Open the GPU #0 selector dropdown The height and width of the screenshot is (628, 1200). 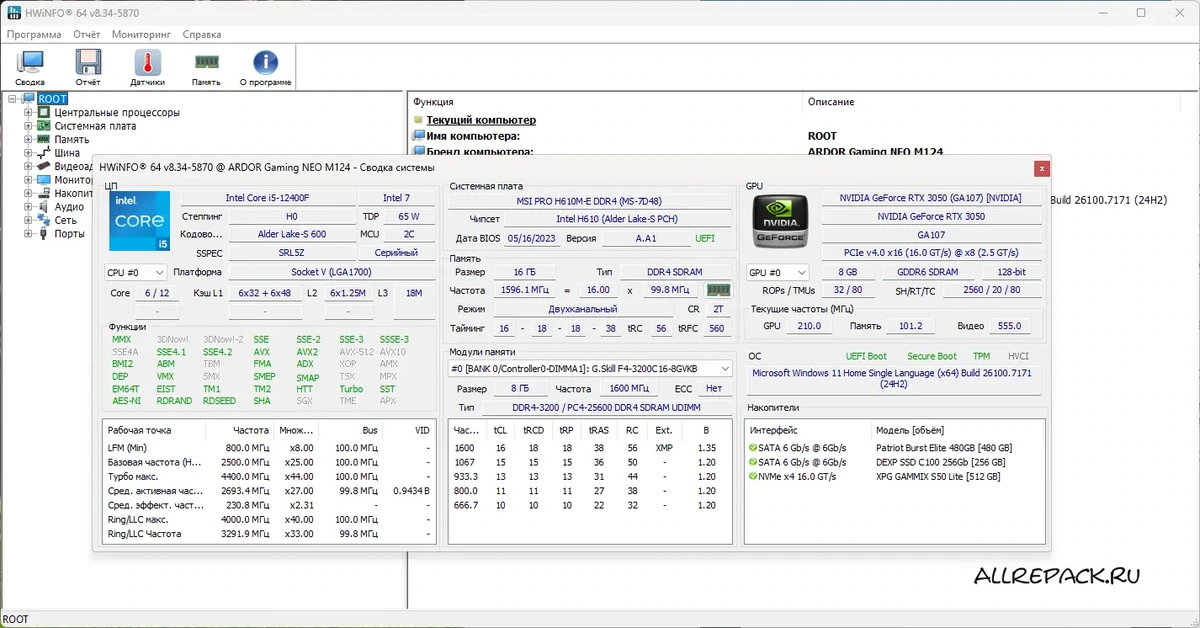tap(777, 272)
